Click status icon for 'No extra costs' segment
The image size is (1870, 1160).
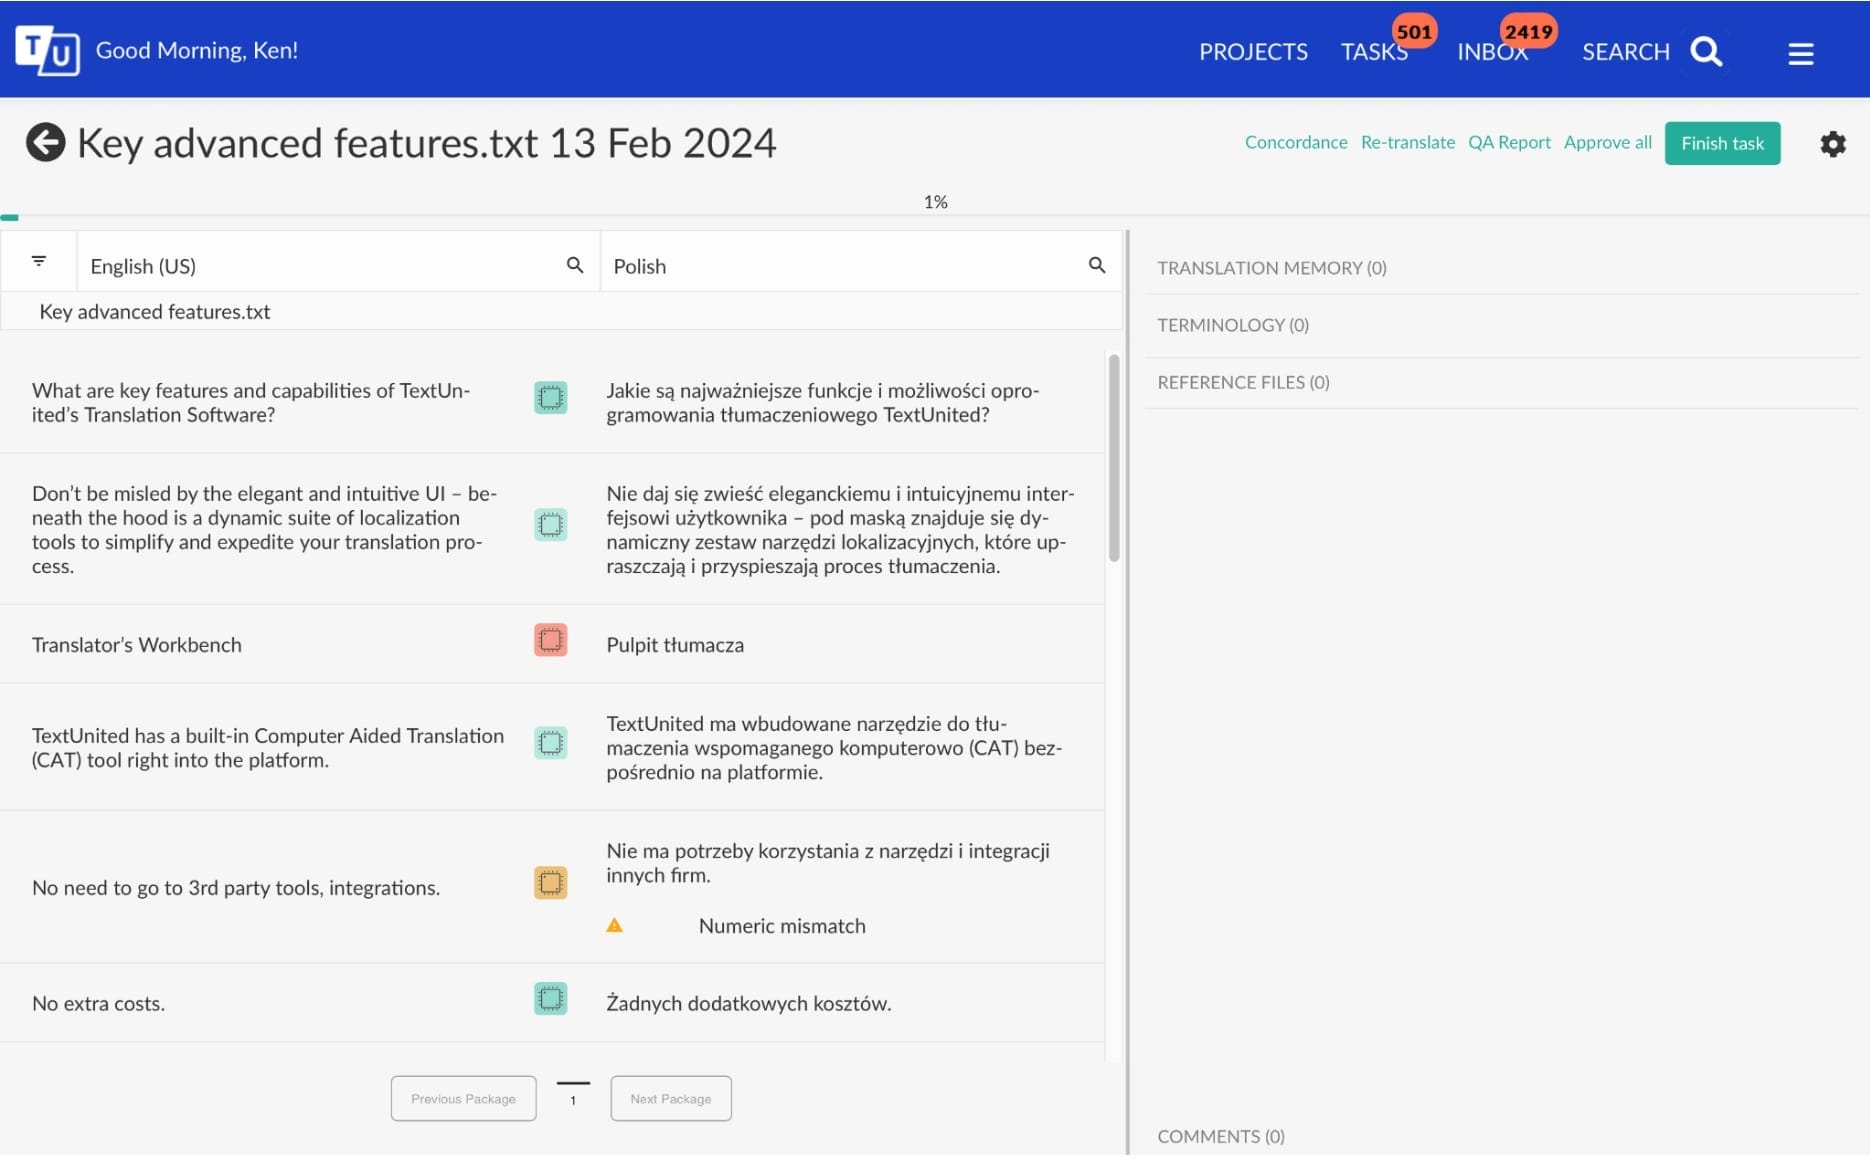[x=551, y=998]
